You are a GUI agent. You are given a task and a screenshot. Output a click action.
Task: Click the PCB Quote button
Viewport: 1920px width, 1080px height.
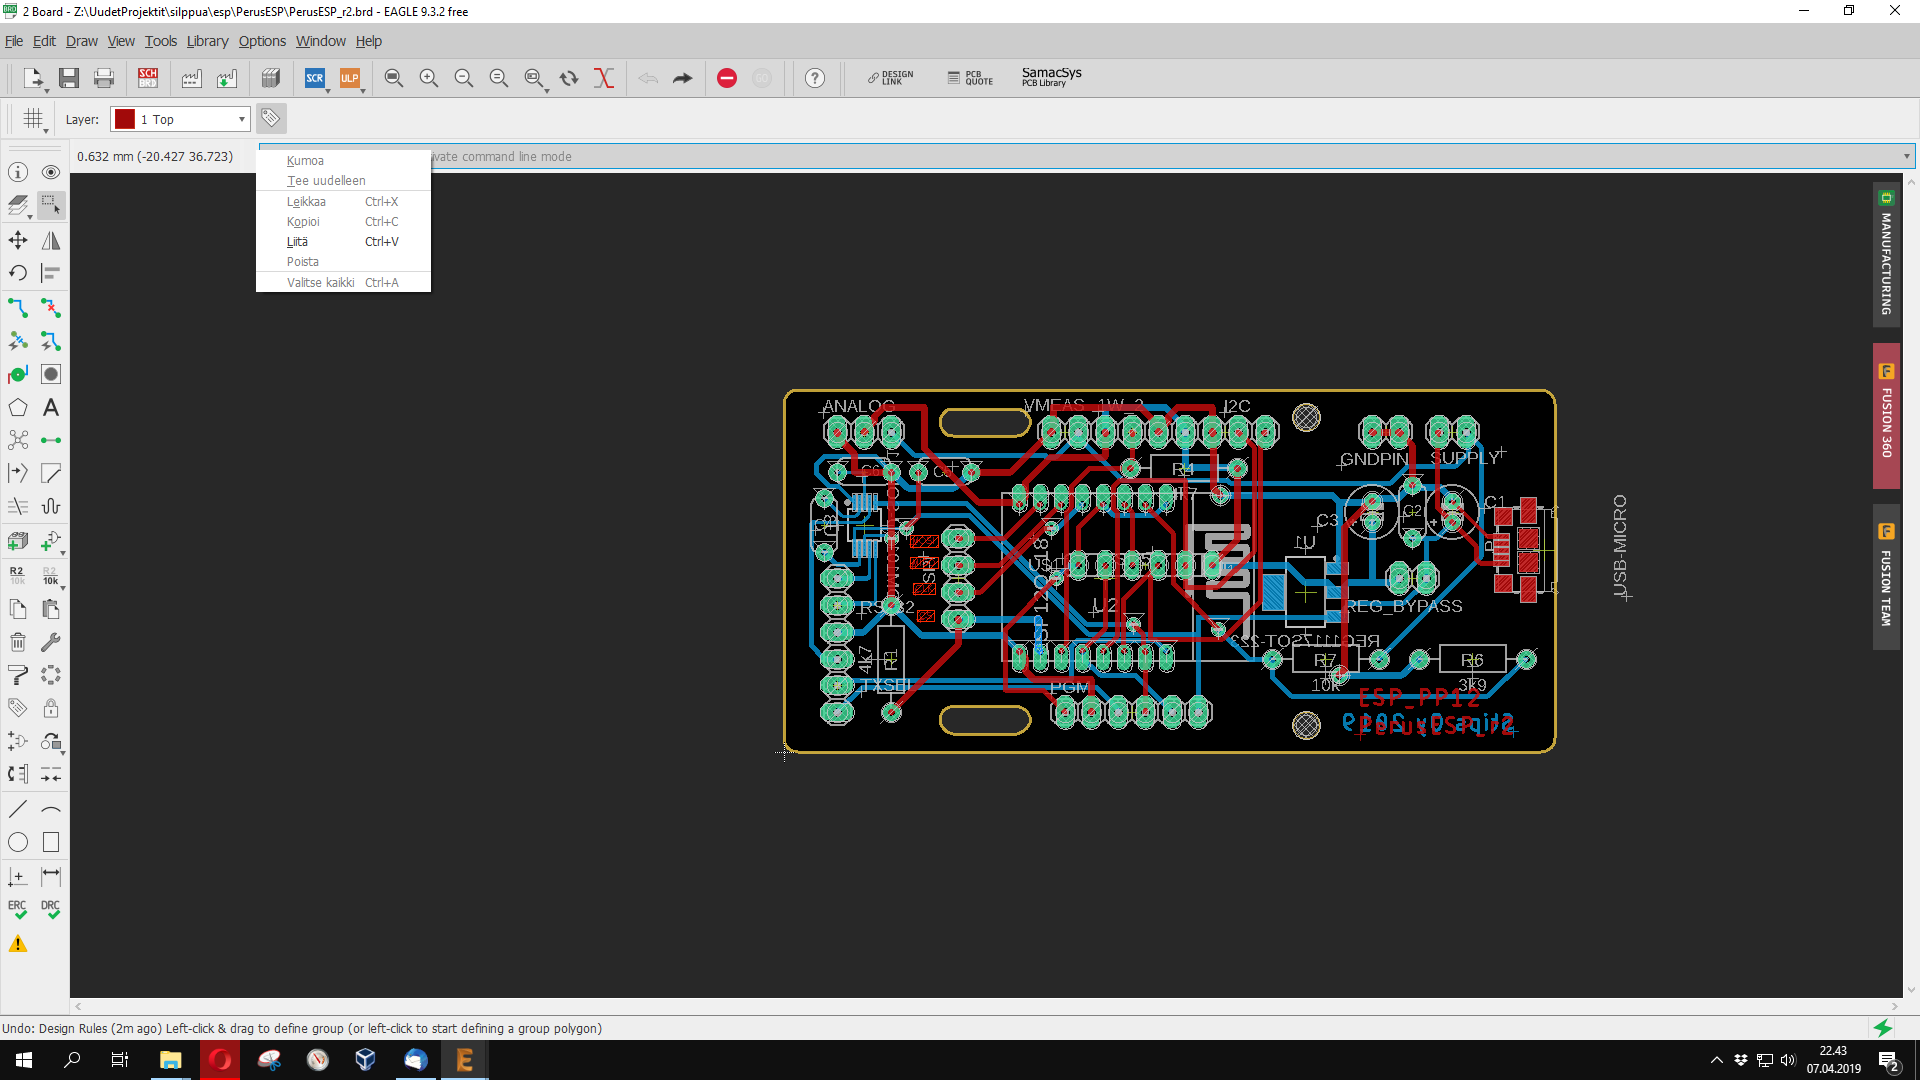tap(970, 78)
